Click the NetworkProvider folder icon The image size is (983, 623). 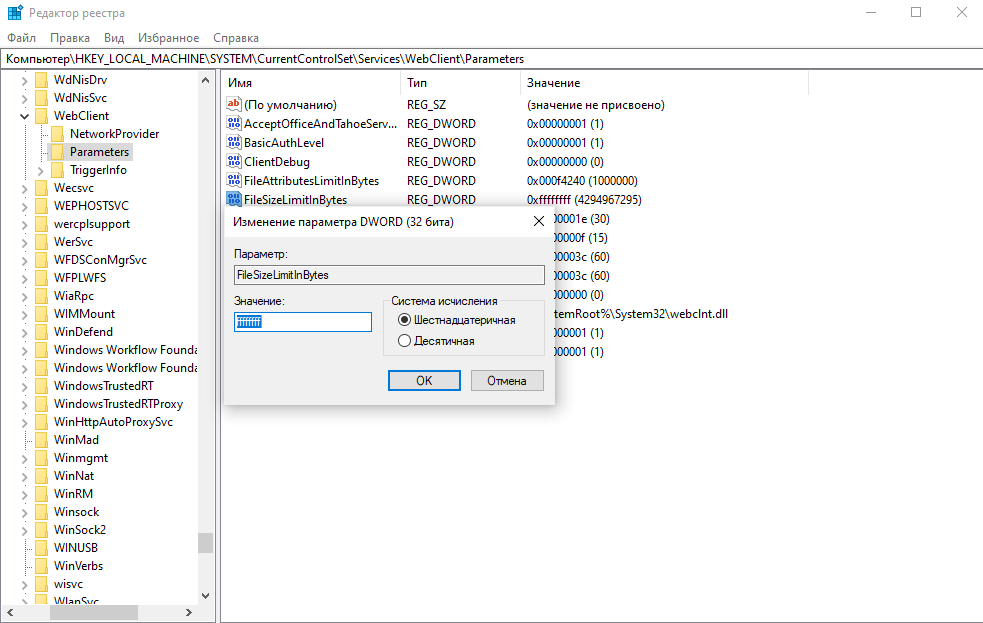coord(57,134)
